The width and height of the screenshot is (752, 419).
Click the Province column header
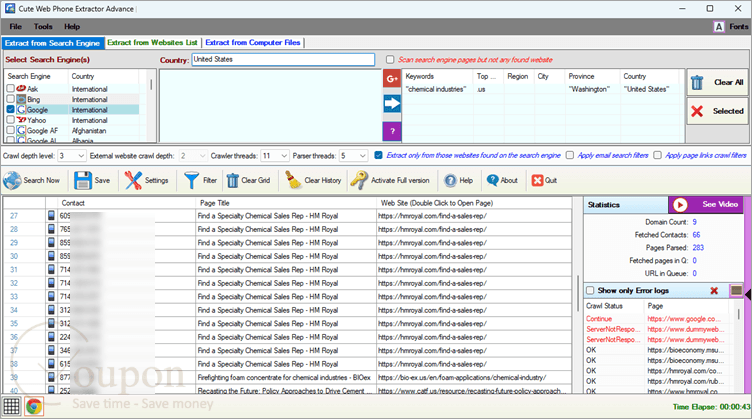coord(592,76)
